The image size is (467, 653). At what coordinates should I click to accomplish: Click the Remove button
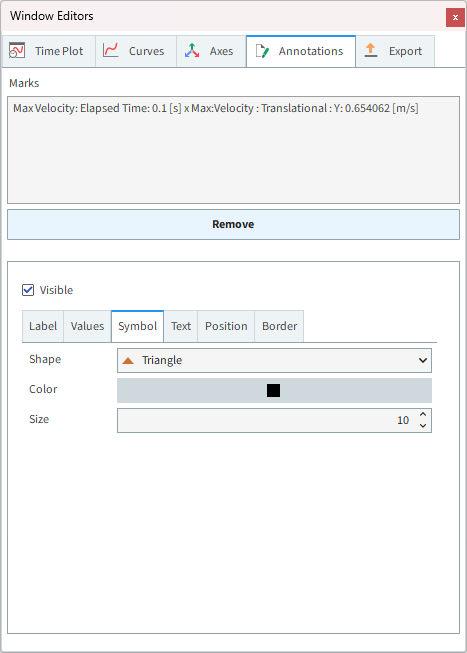(233, 224)
